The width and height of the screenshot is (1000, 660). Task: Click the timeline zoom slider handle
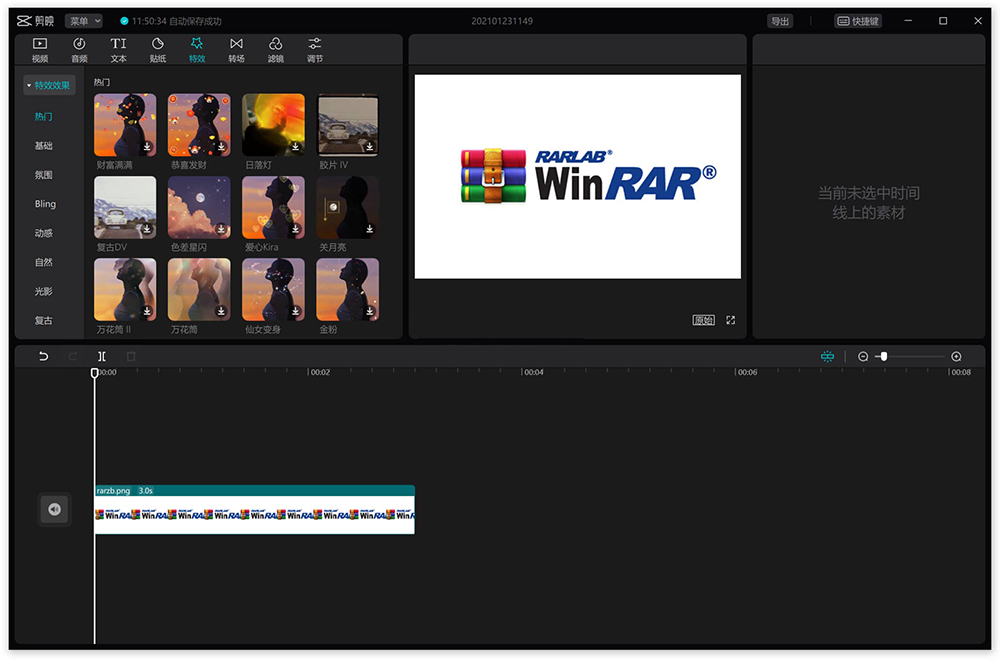pos(883,356)
